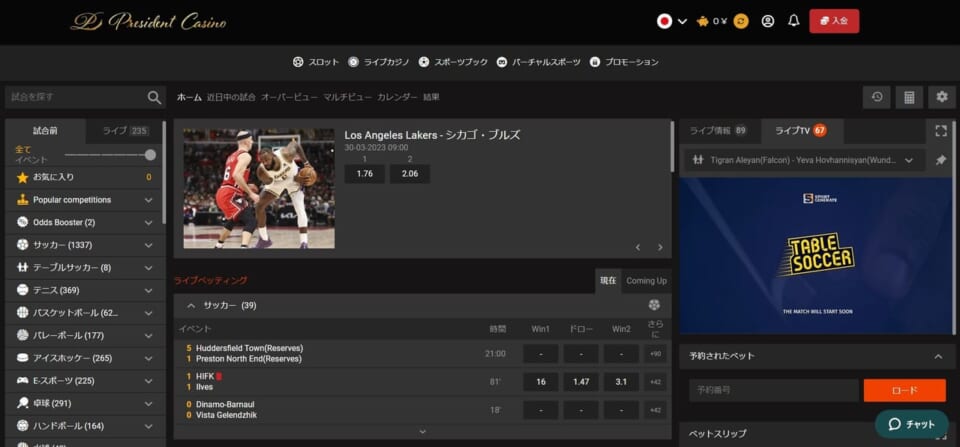Click the 卓球 (291) ping-pong icon

click(23, 403)
